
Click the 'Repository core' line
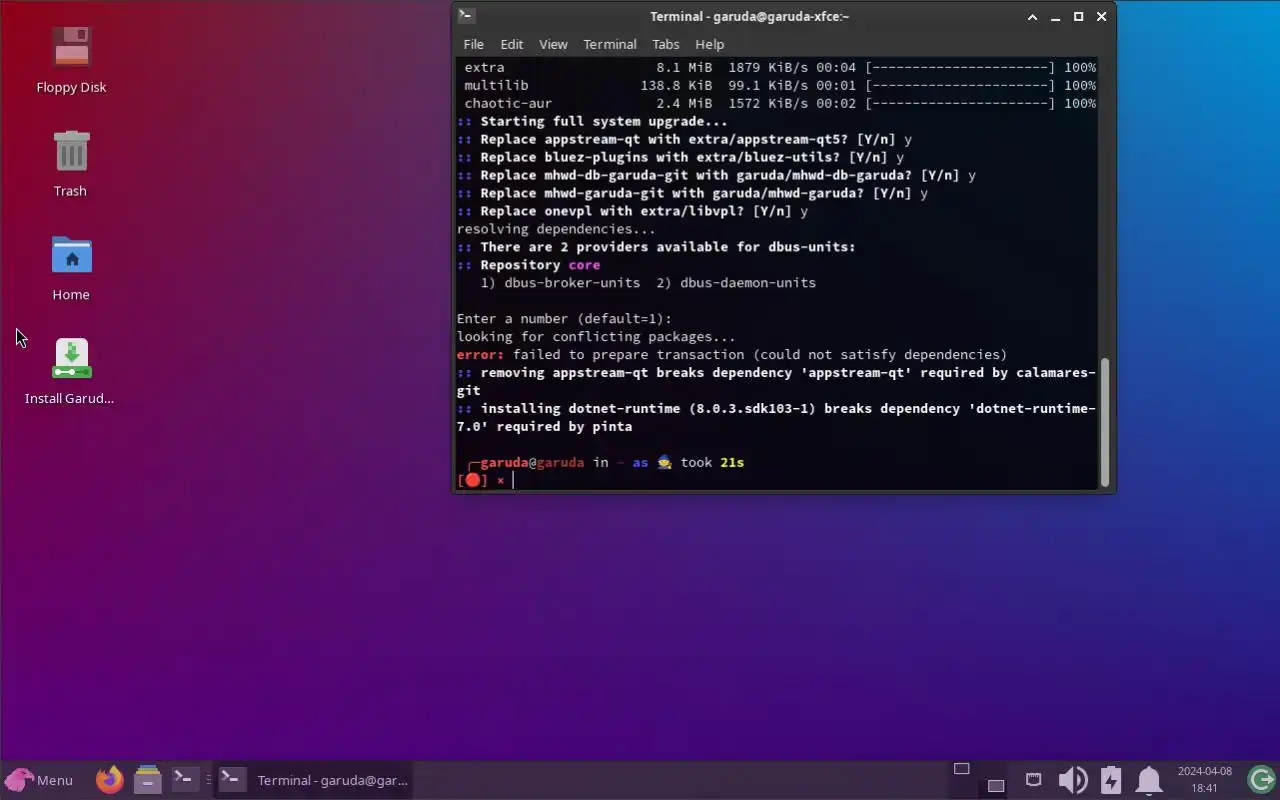coord(528,265)
